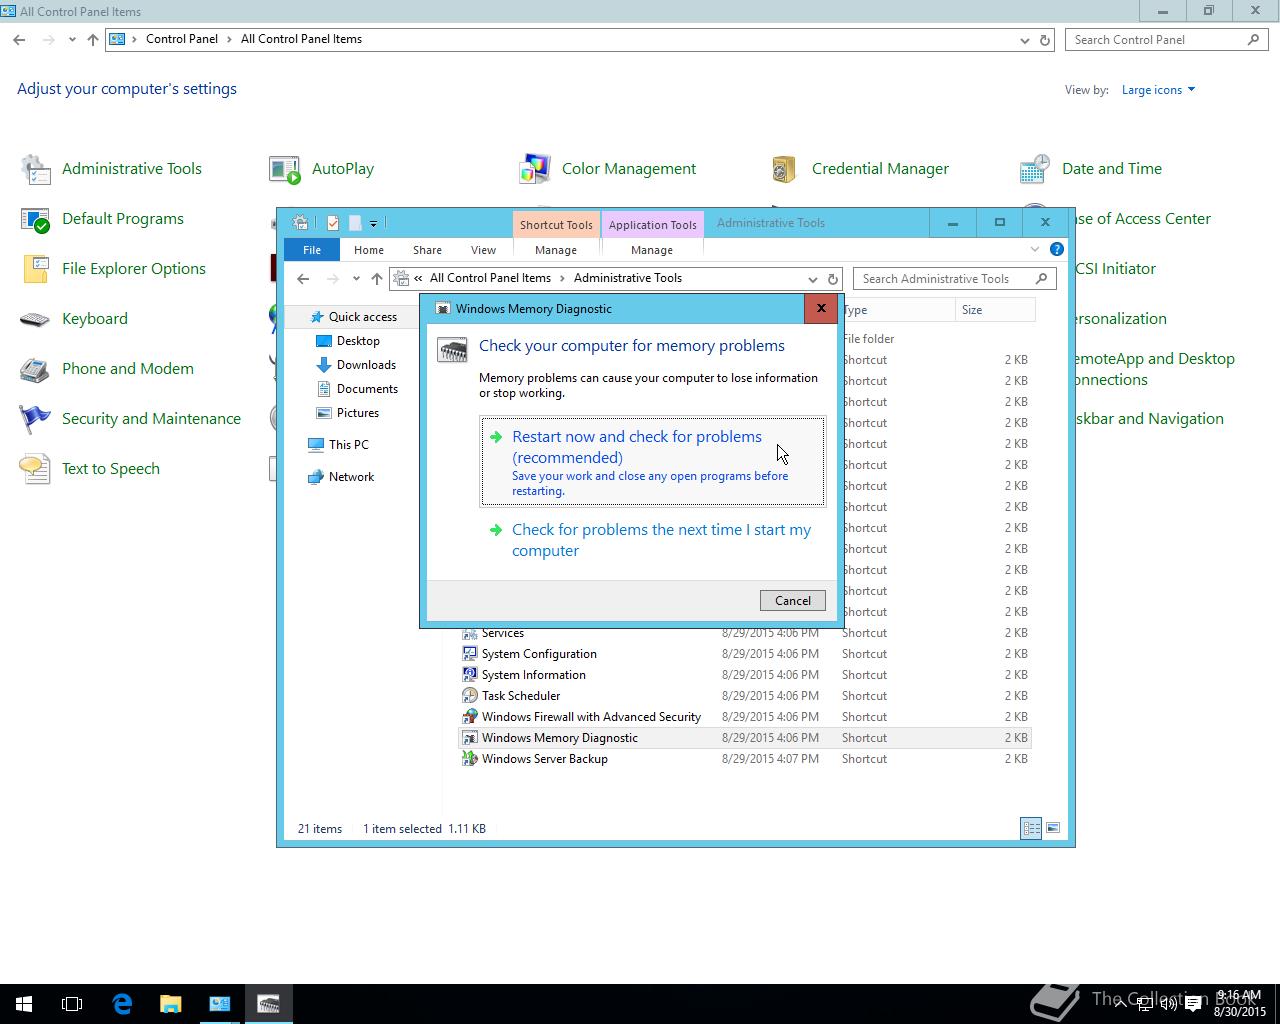Screen dimensions: 1280x1024
Task: Refresh the Control Panel address bar
Action: click(1045, 40)
